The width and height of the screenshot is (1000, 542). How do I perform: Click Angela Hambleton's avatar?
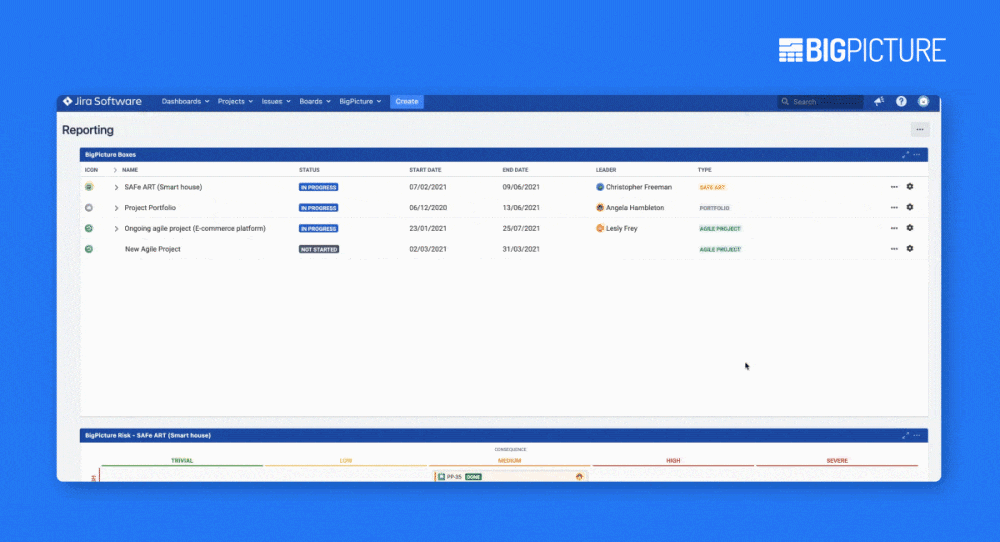599,207
